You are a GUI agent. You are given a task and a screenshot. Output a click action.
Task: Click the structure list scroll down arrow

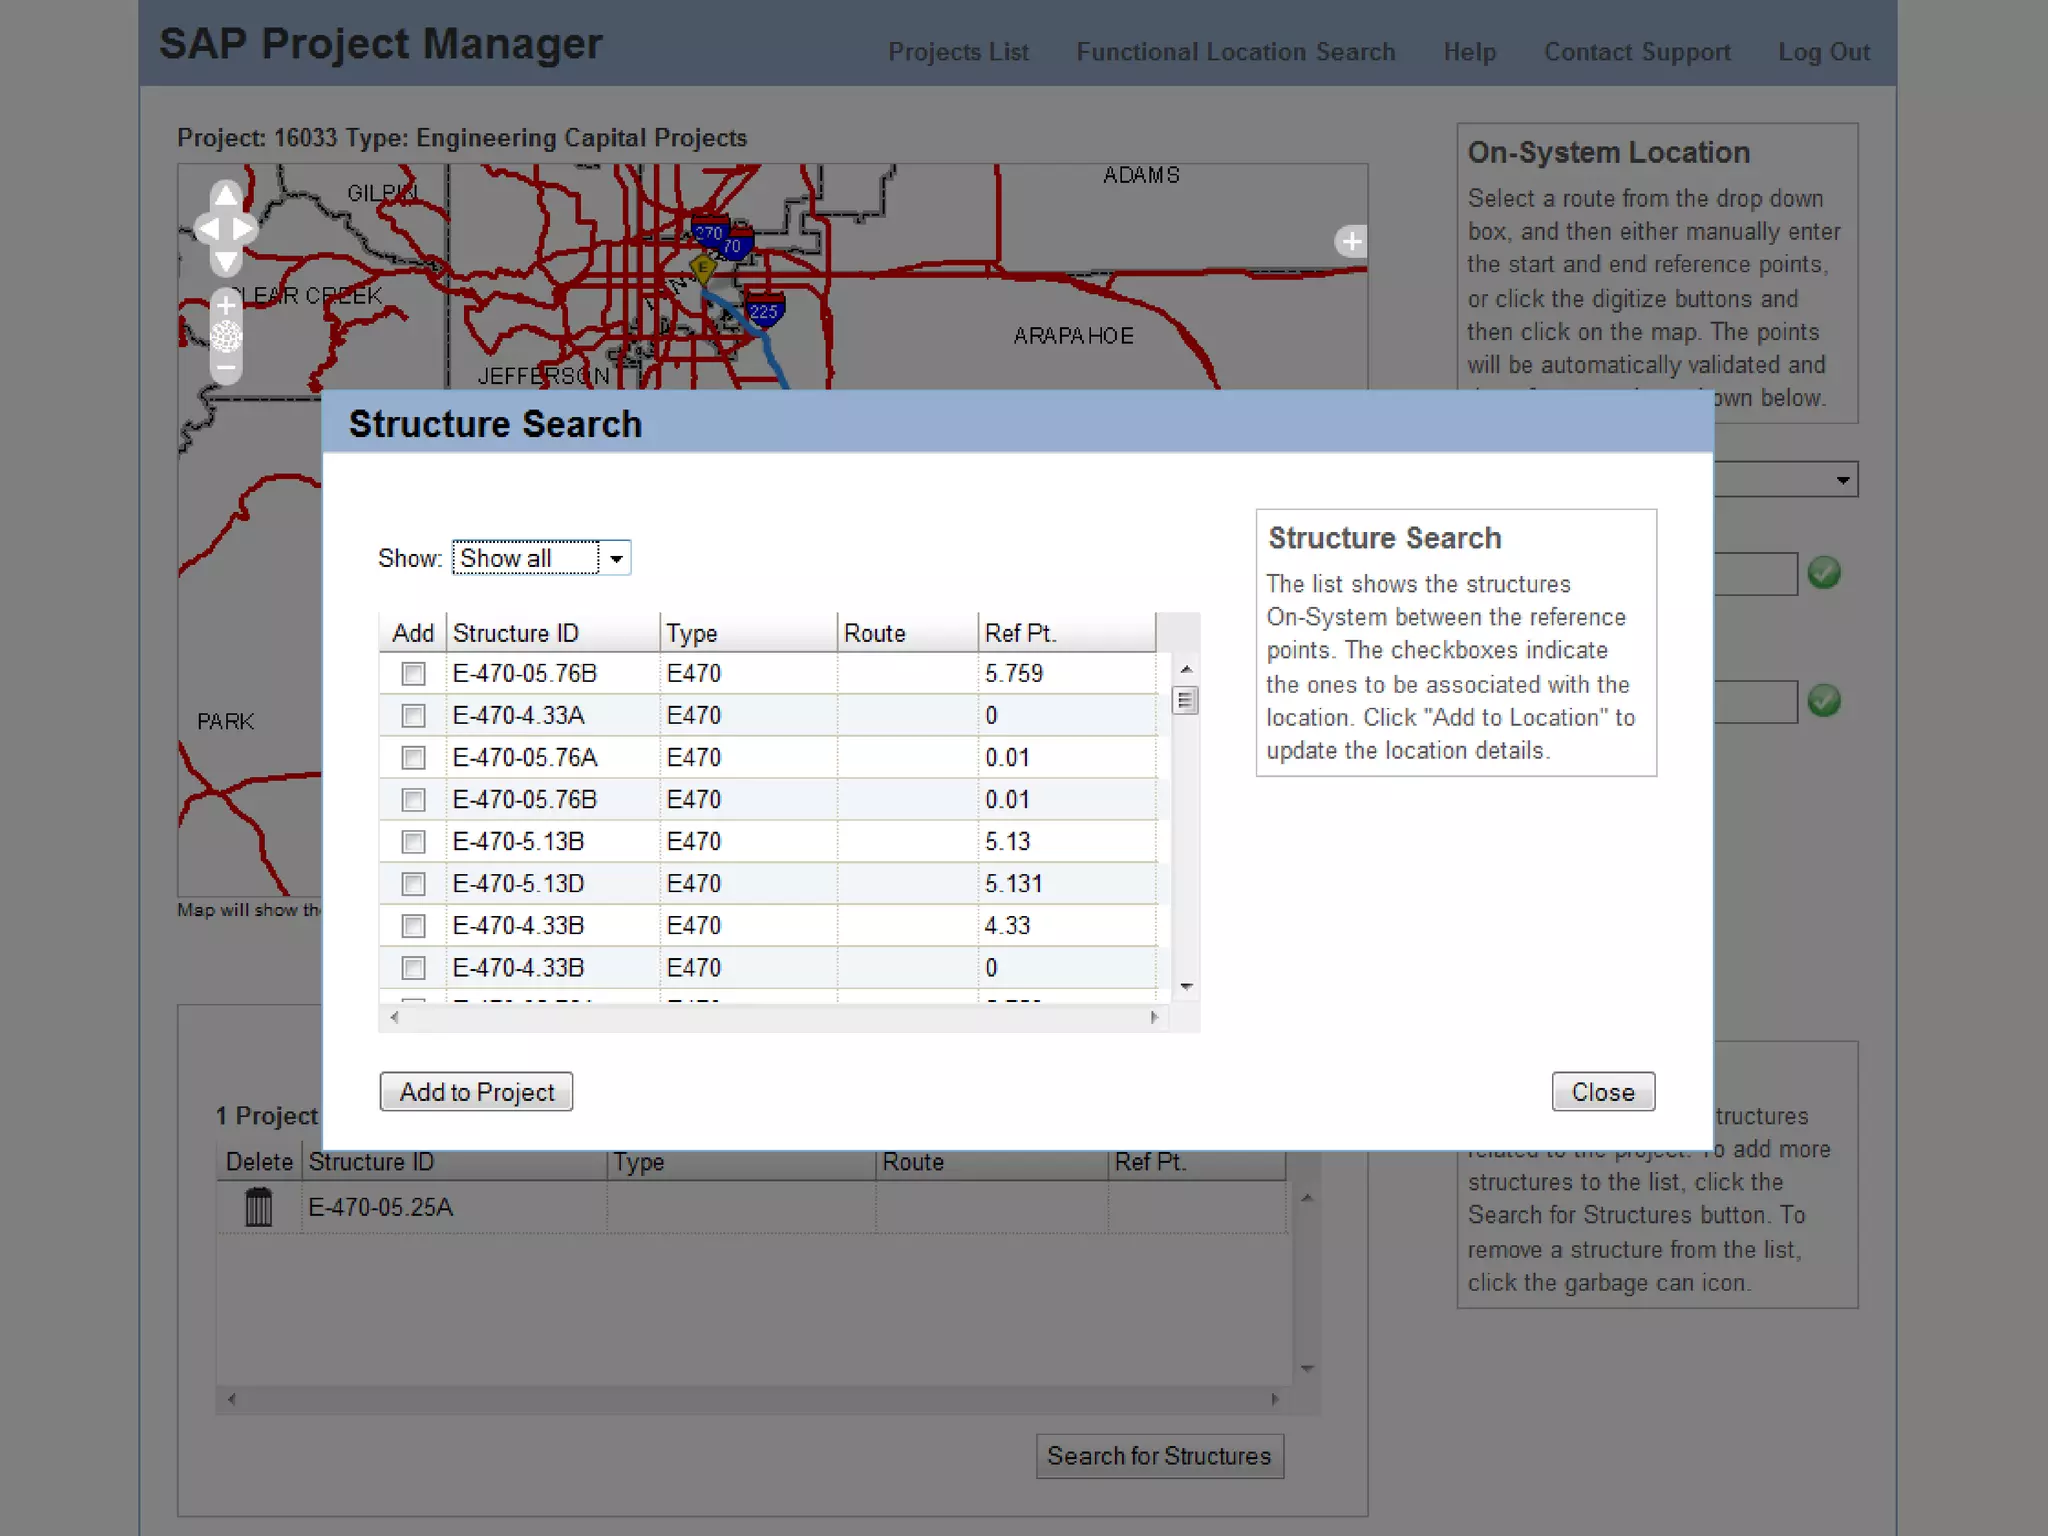pos(1186,986)
